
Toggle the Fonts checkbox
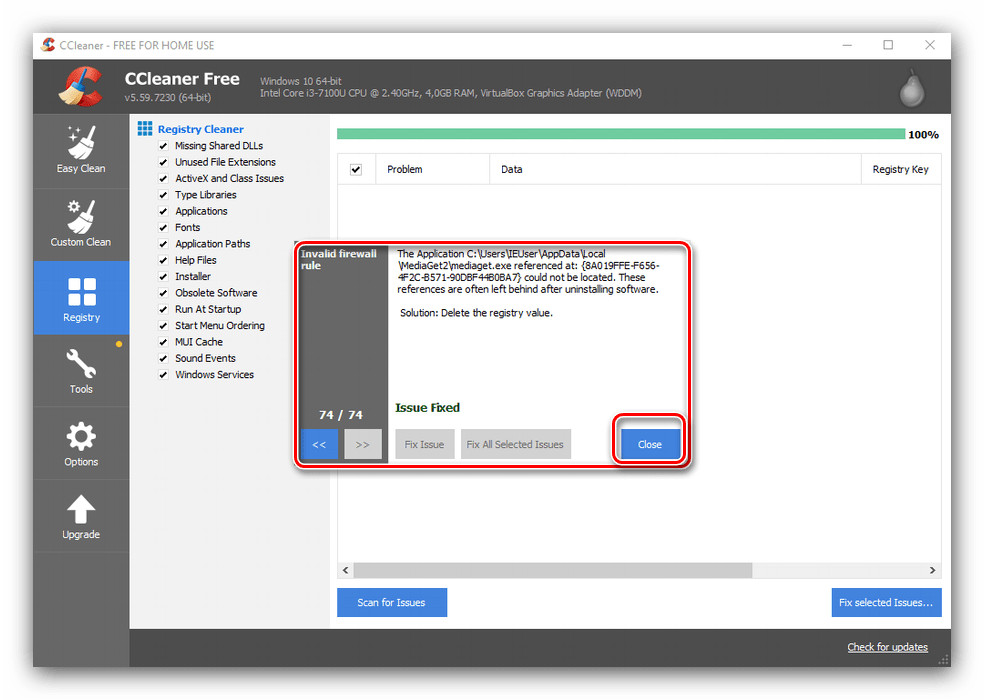click(163, 228)
